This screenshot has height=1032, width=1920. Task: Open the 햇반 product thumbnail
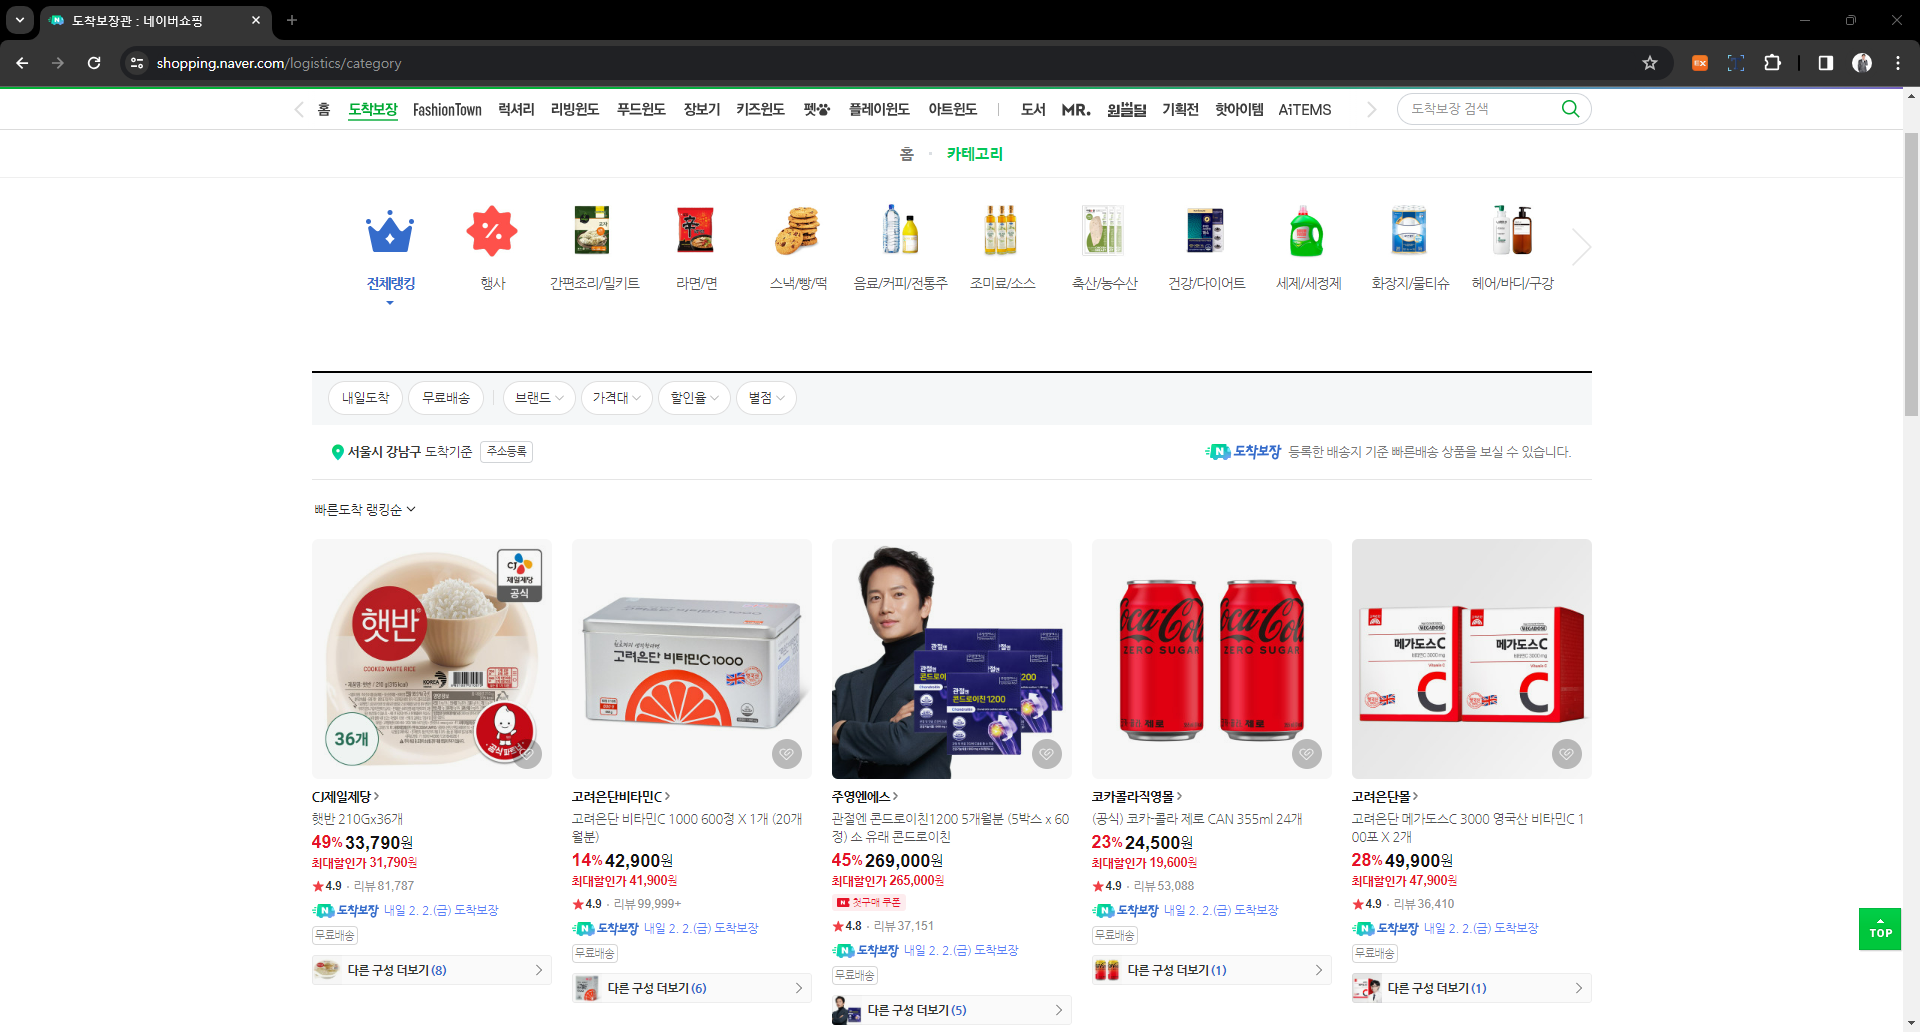(x=432, y=659)
